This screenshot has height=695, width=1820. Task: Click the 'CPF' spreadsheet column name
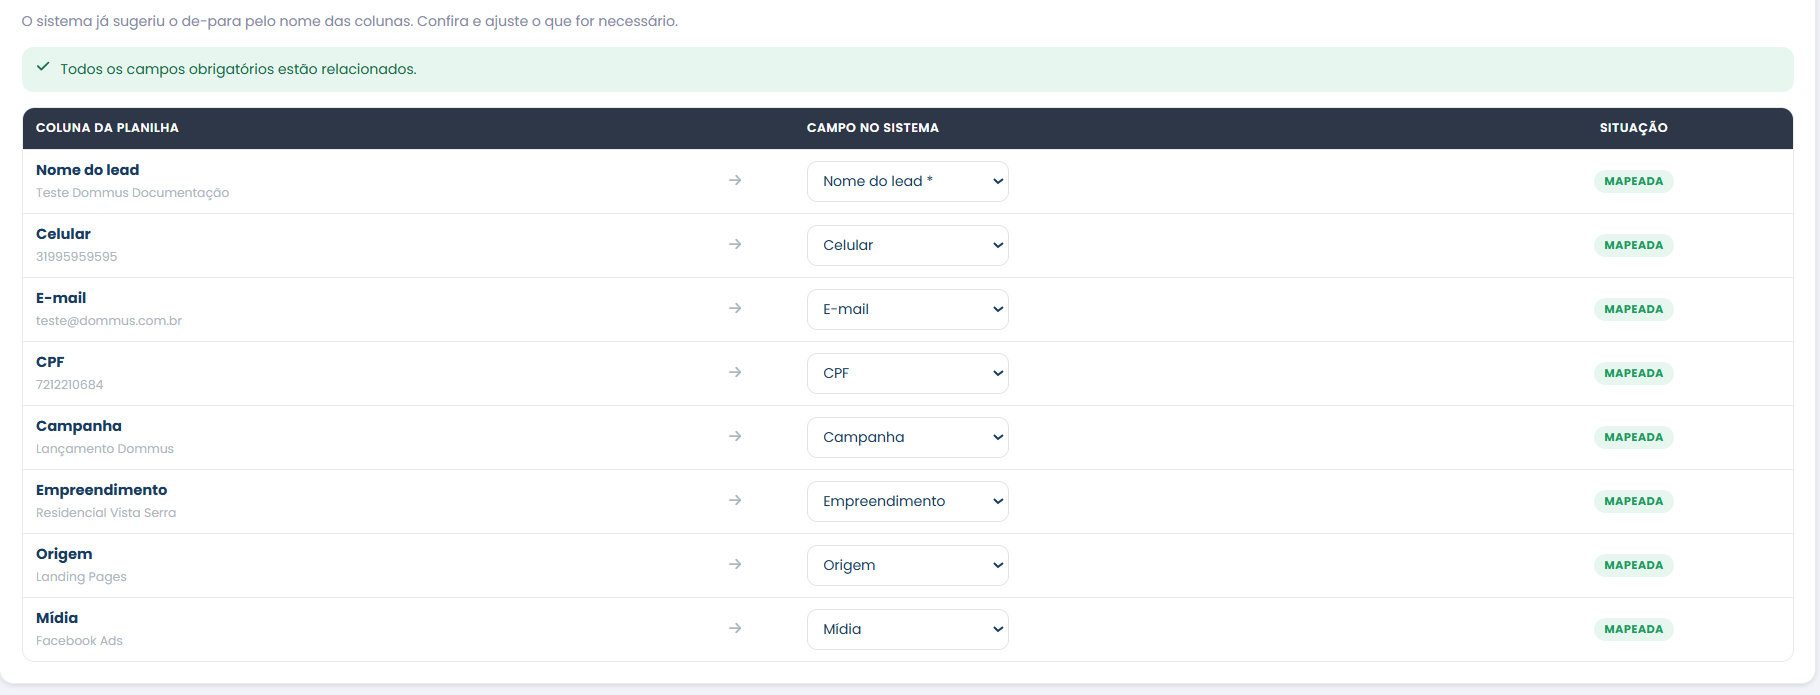pyautogui.click(x=50, y=362)
